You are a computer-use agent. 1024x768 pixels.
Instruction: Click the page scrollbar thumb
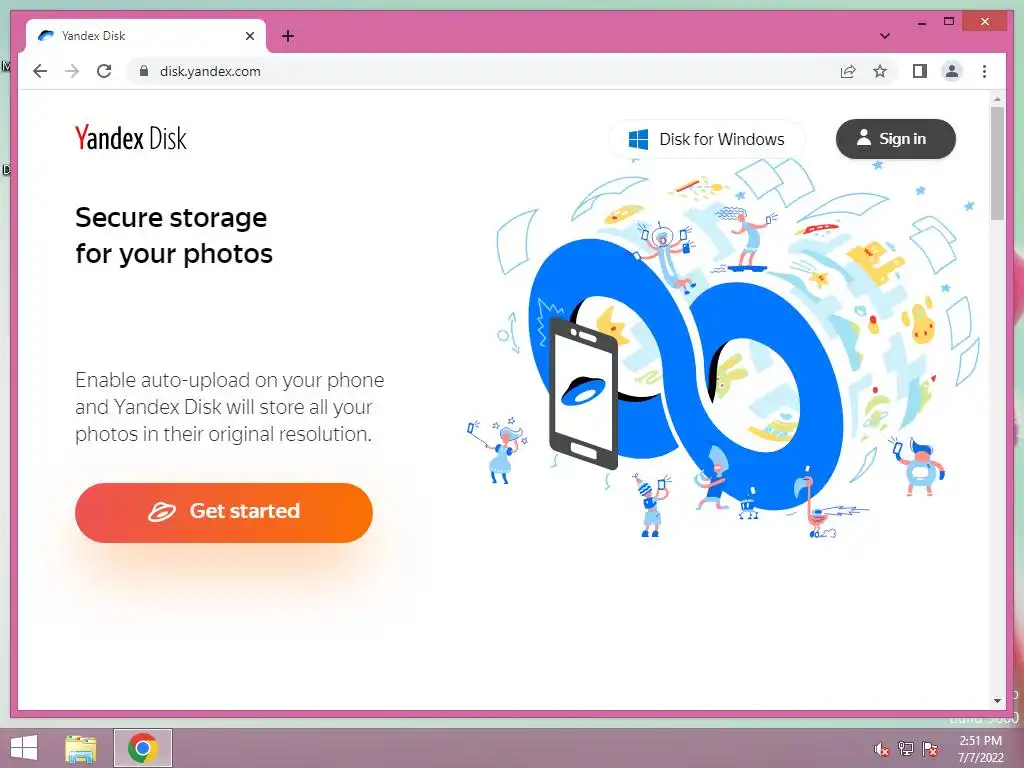point(997,163)
